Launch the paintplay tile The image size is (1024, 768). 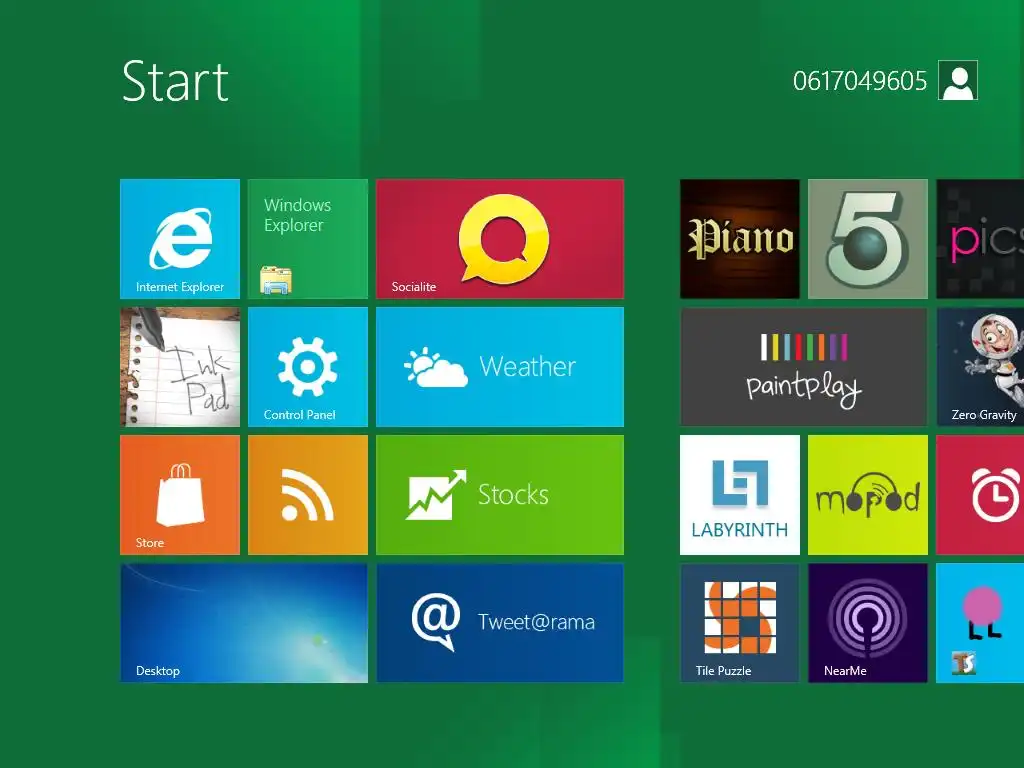point(803,367)
